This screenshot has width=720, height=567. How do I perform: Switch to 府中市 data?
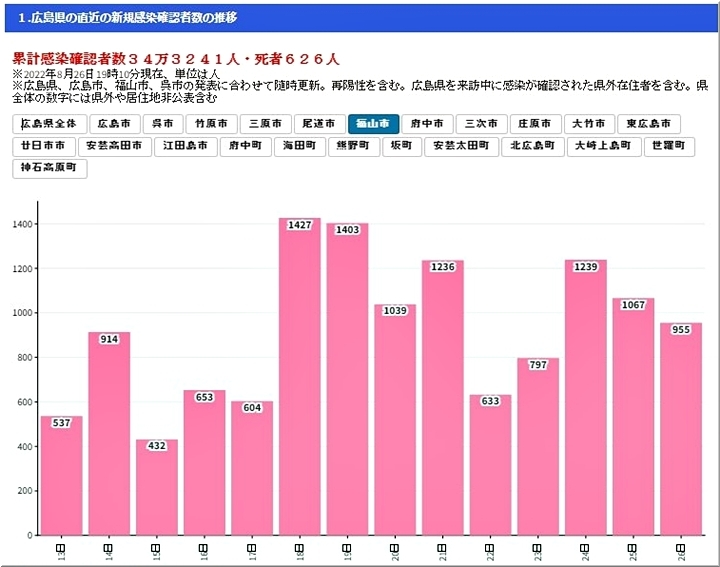click(427, 124)
